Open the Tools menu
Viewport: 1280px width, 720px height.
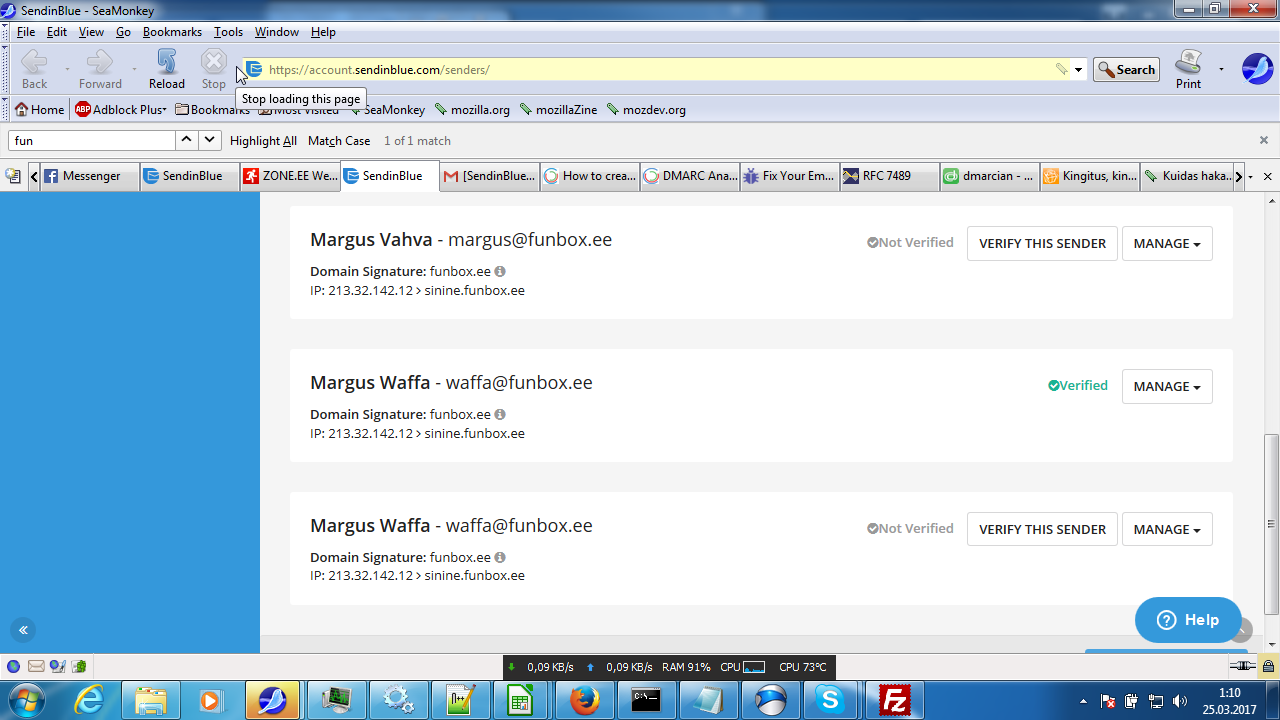tap(228, 32)
